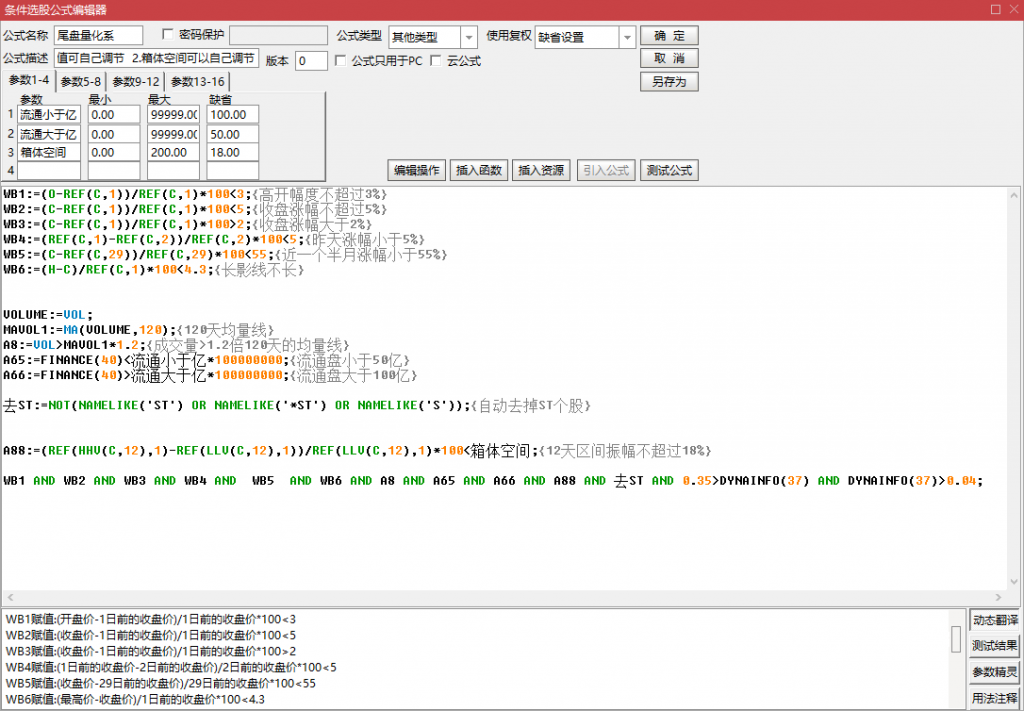Enable the 公式只用于PC checkbox

tap(341, 61)
